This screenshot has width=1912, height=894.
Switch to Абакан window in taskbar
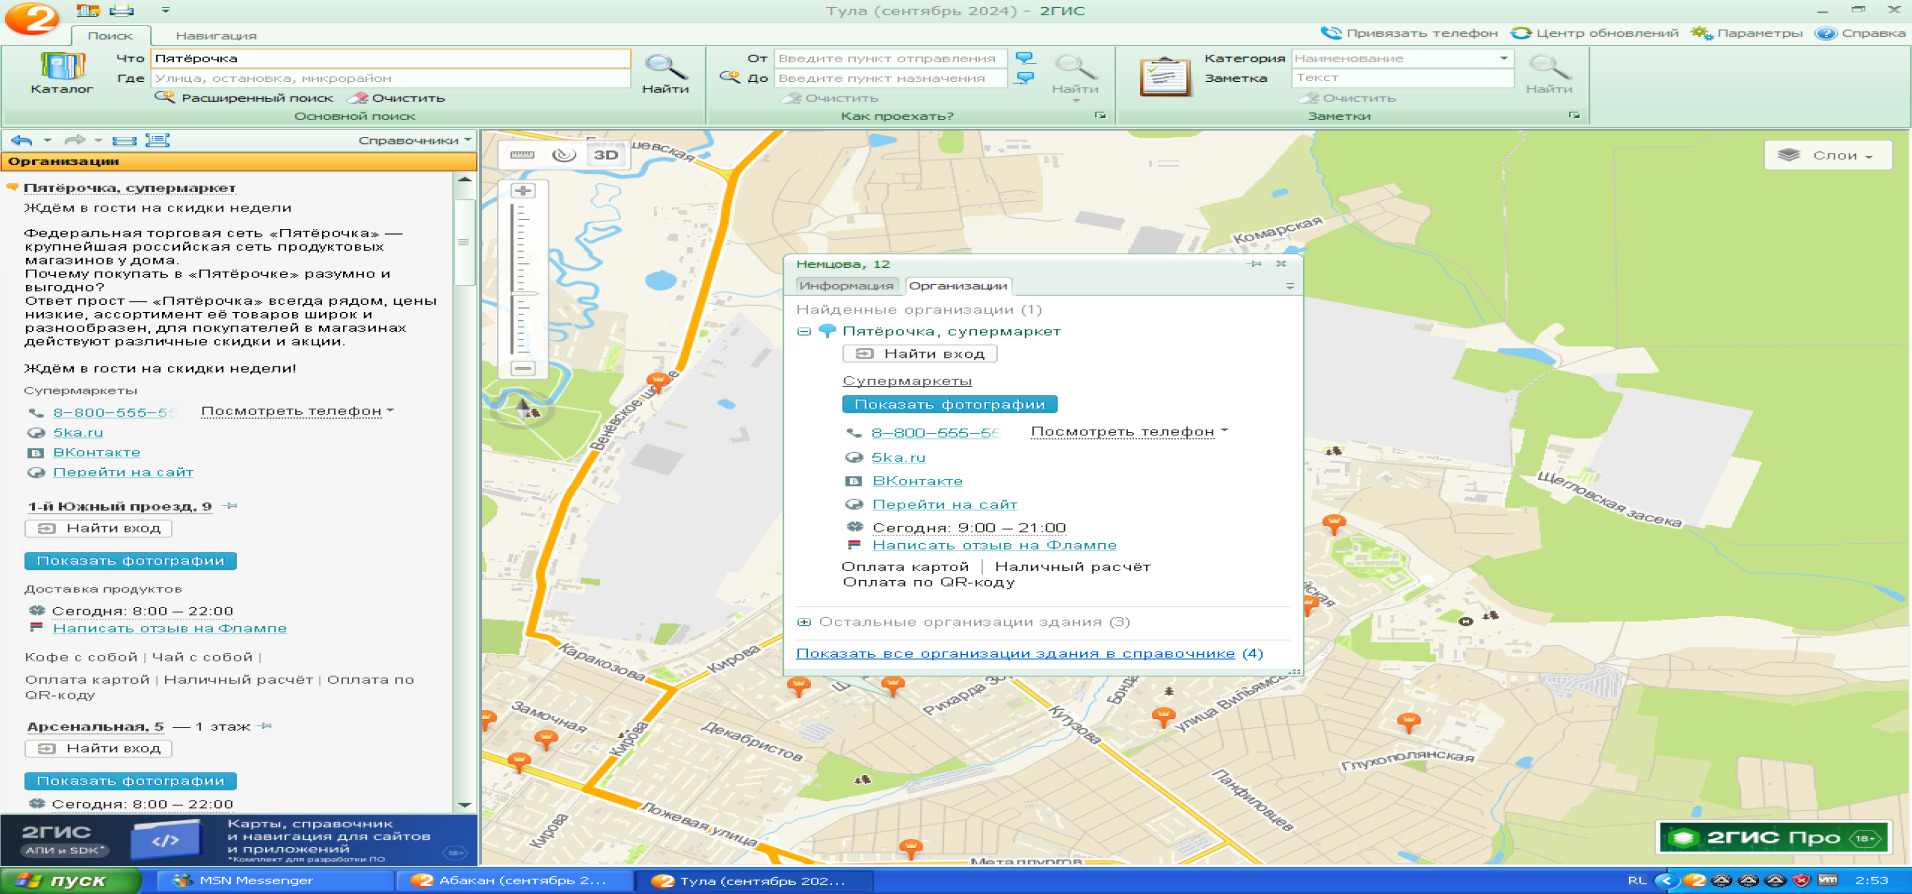[x=516, y=881]
